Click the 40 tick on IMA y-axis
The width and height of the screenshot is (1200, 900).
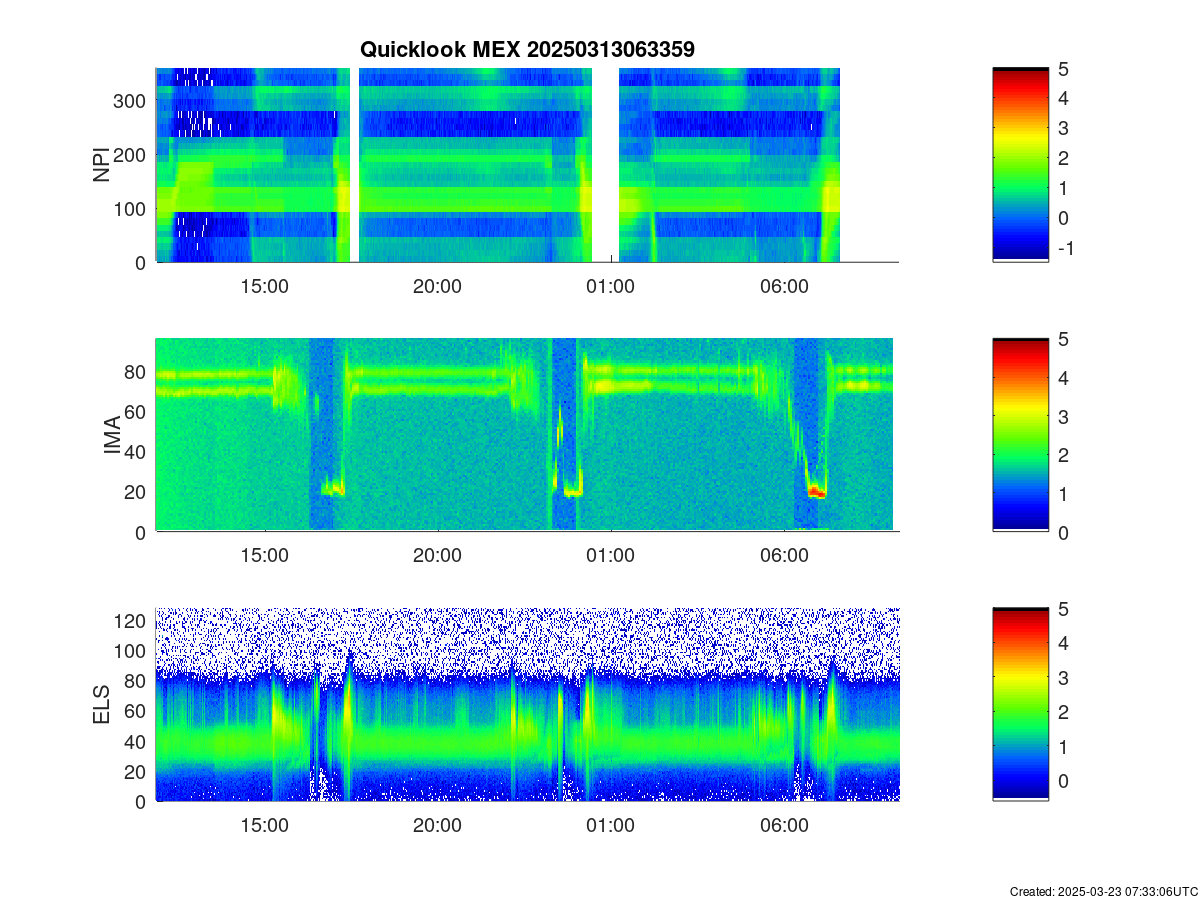coord(136,452)
